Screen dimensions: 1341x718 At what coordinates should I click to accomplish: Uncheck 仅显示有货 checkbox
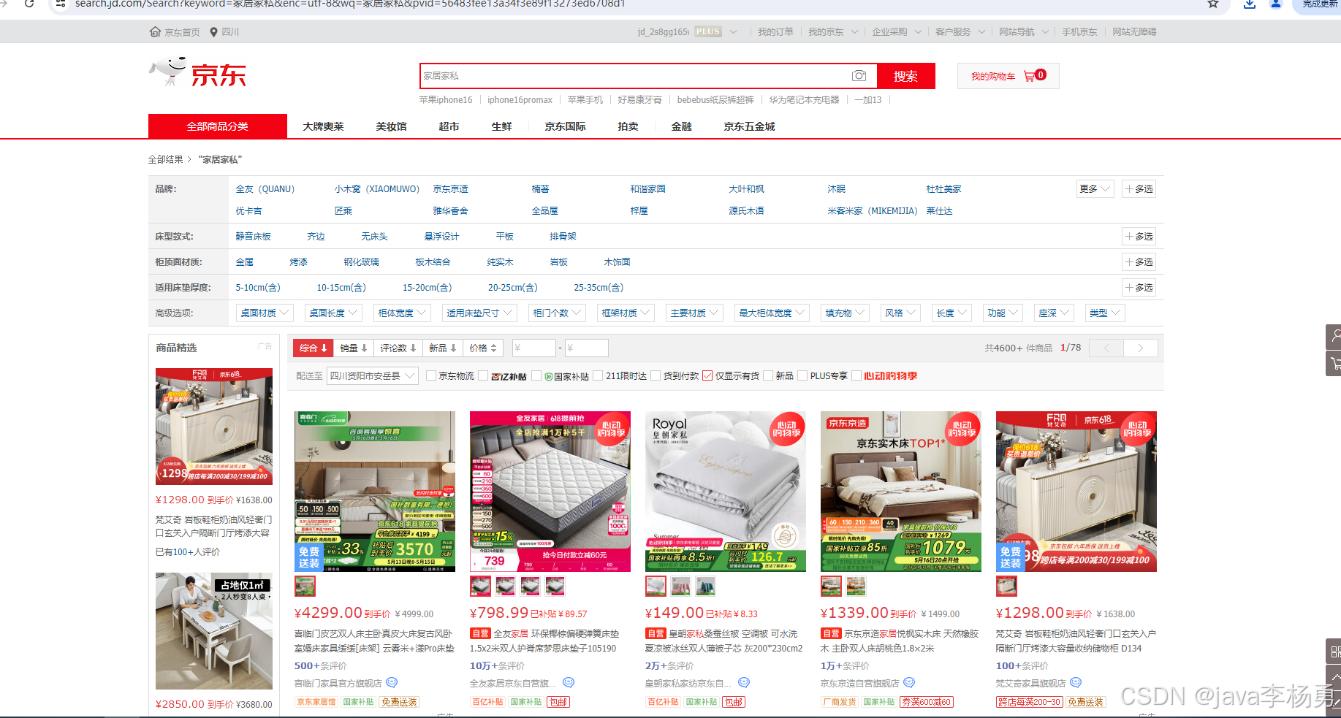(x=708, y=376)
